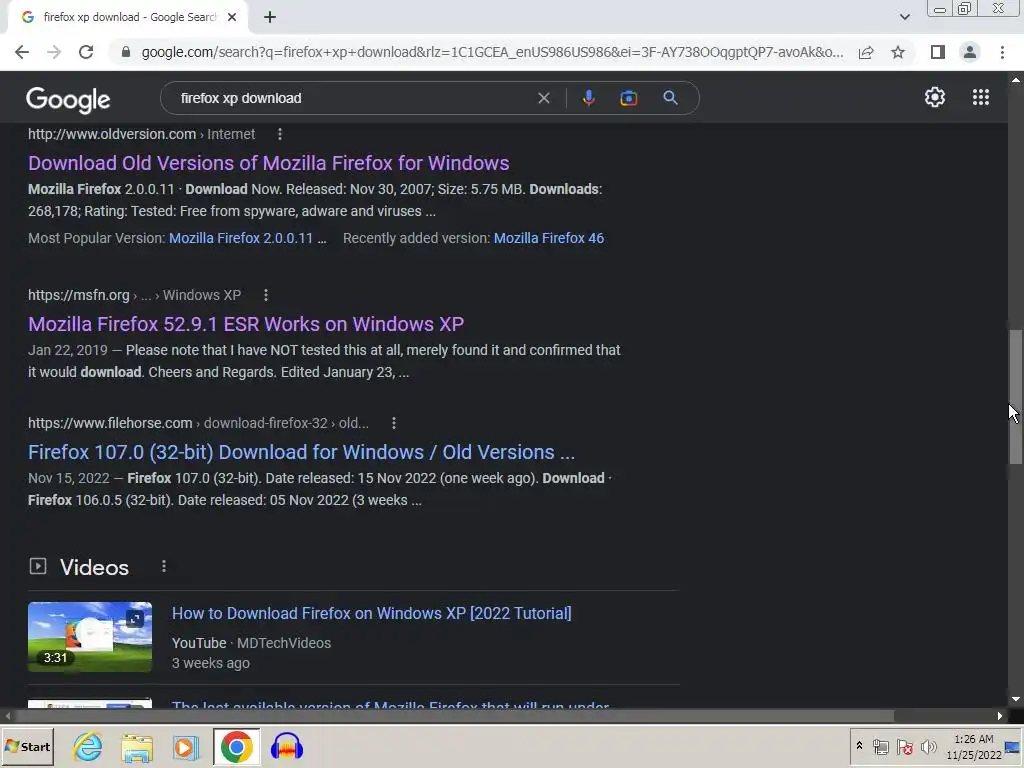Click the address bar URL
This screenshot has height=768, width=1024.
pyautogui.click(x=492, y=52)
